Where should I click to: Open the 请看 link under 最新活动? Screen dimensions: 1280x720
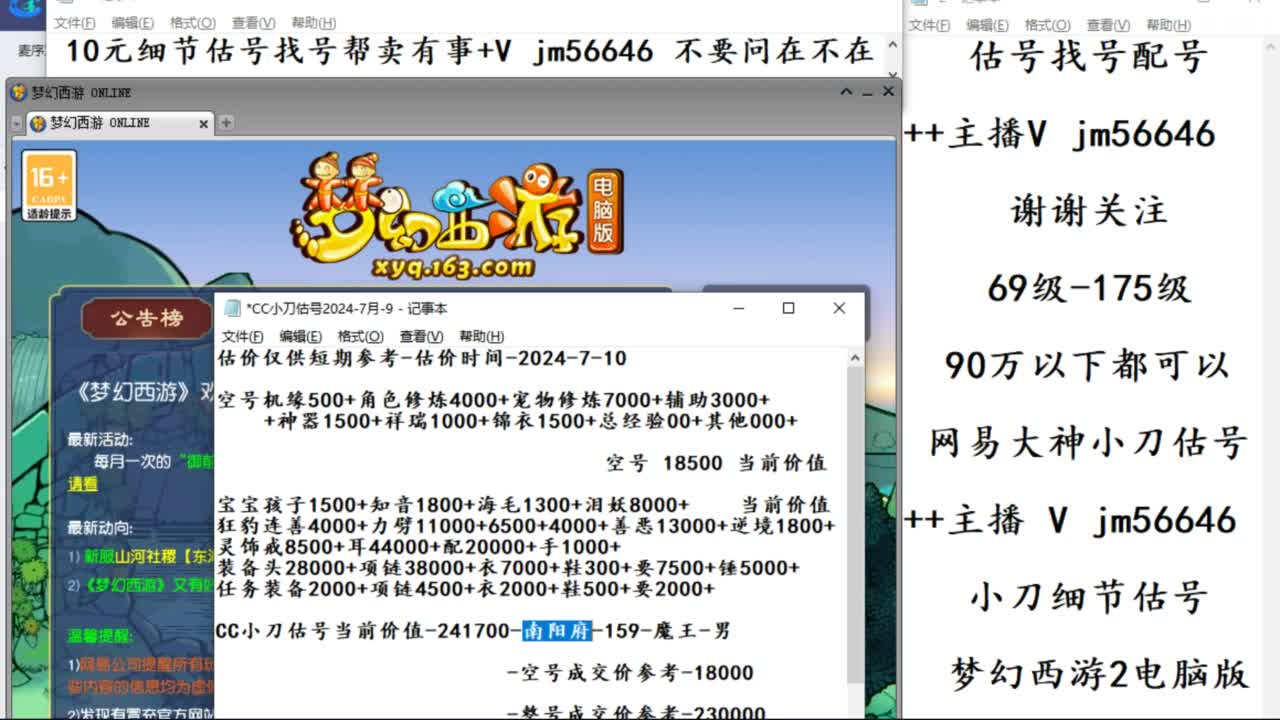(x=83, y=483)
